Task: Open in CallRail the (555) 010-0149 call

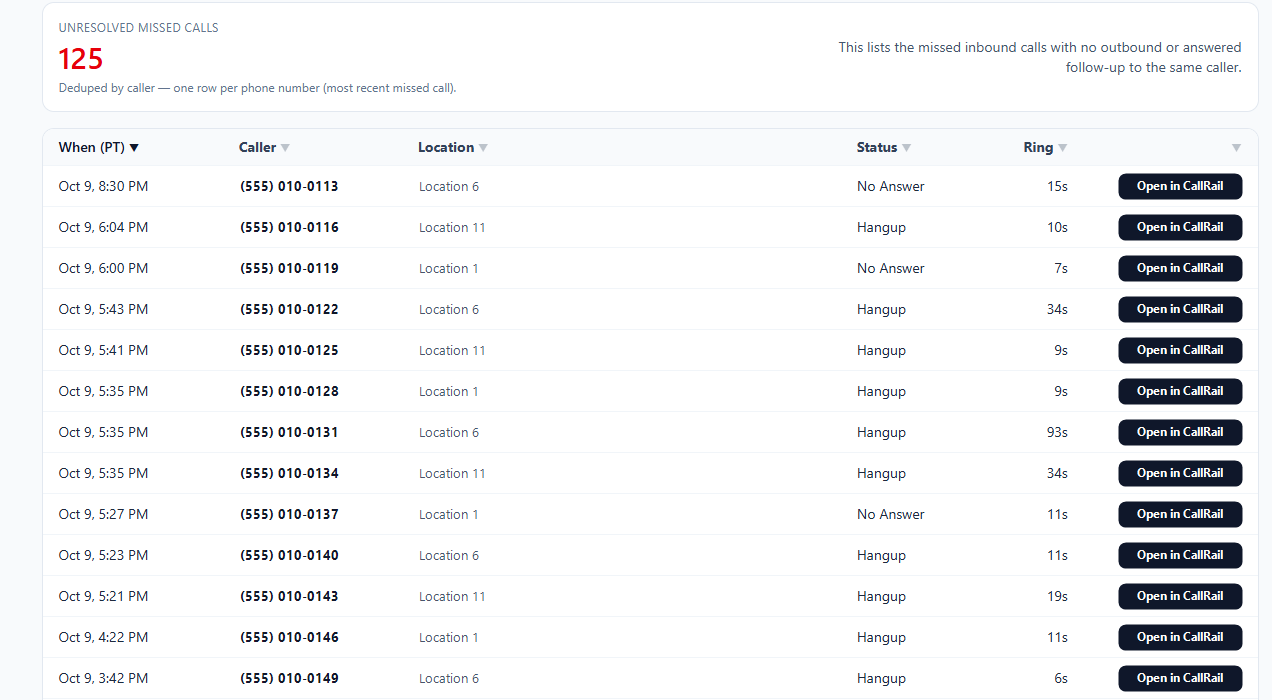Action: 1180,679
